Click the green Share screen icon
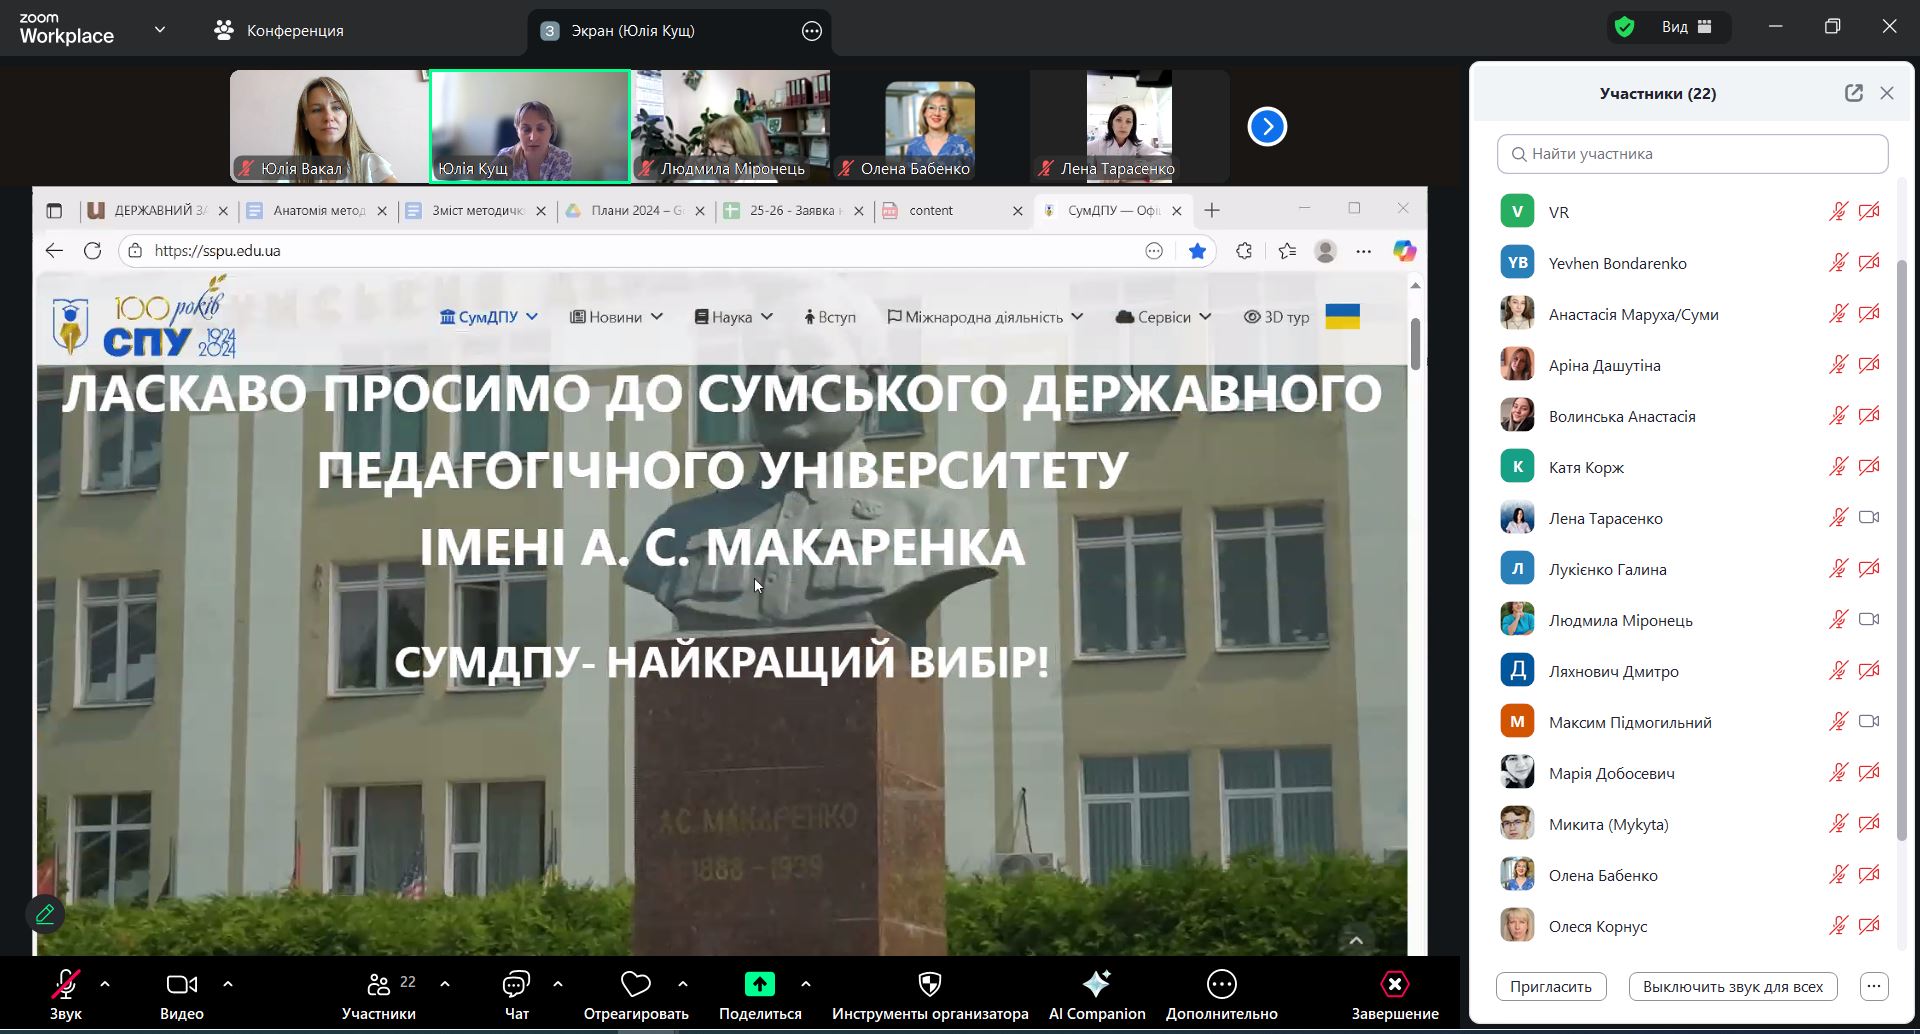Viewport: 1920px width, 1034px height. pos(759,985)
